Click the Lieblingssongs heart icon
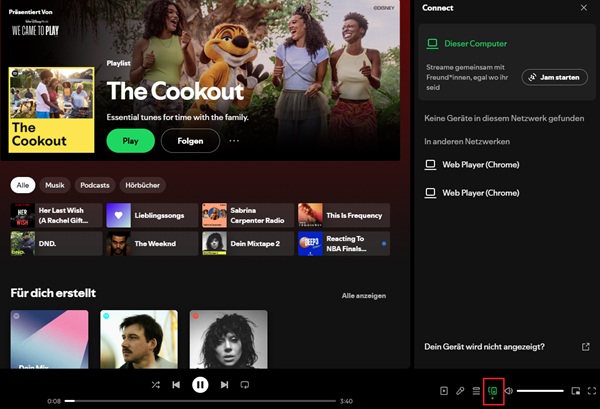 tap(119, 215)
